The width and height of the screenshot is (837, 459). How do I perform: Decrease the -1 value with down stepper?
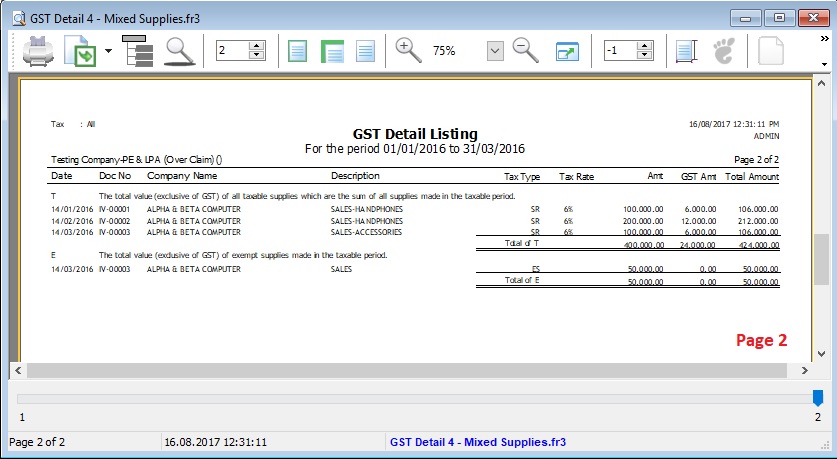point(644,55)
